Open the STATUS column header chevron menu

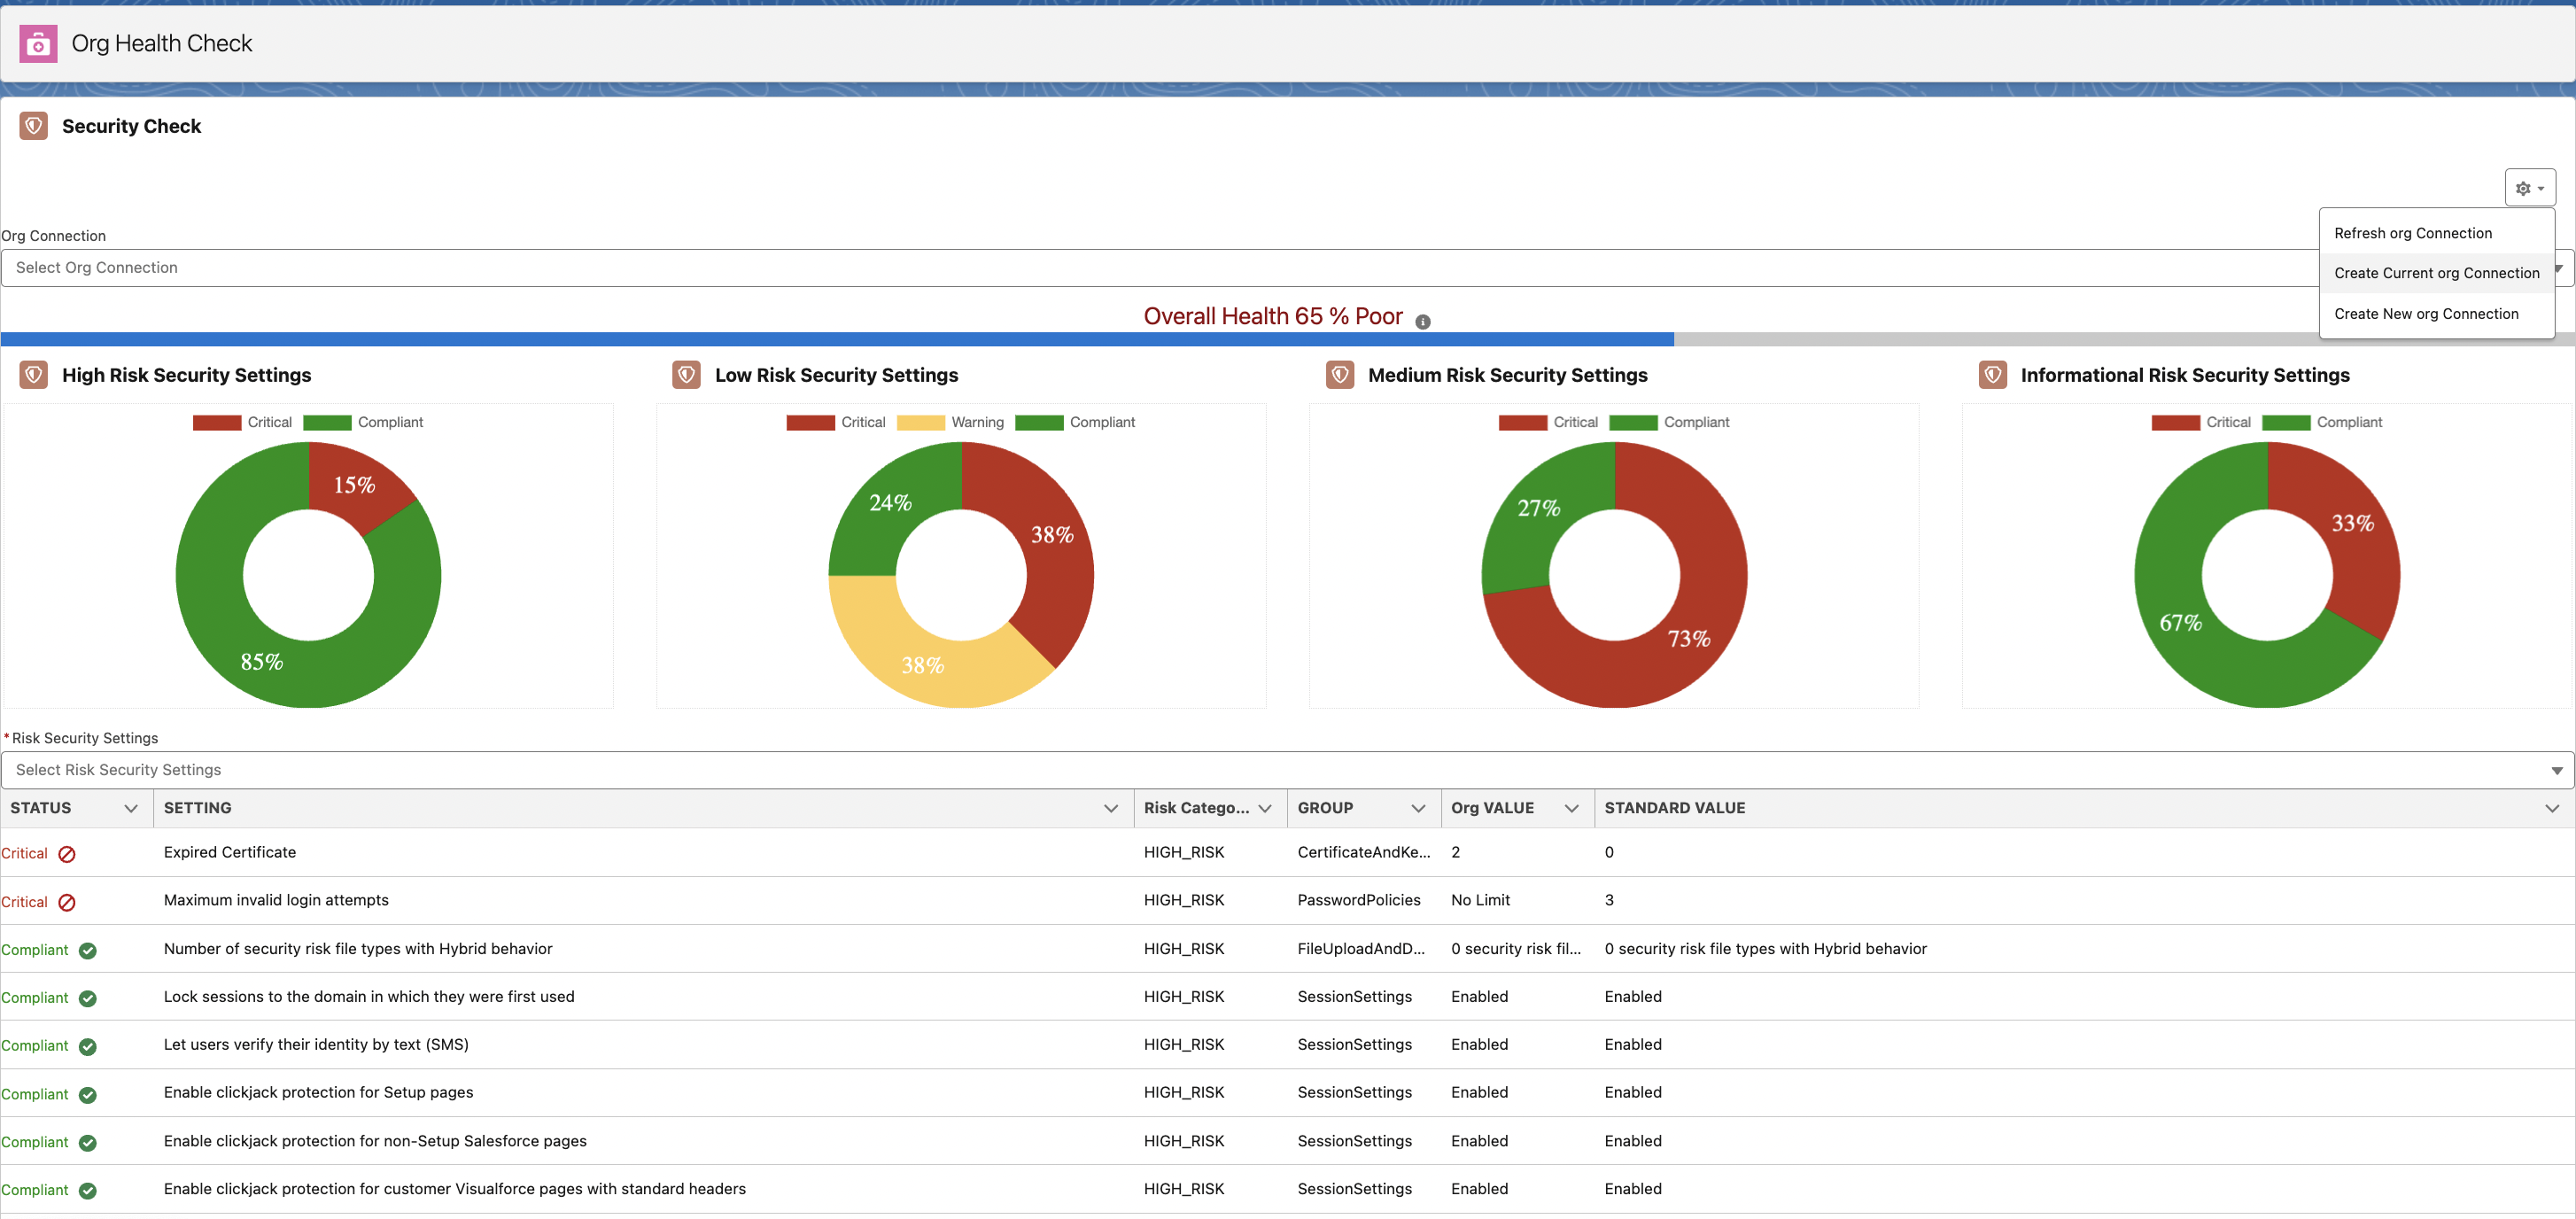131,808
